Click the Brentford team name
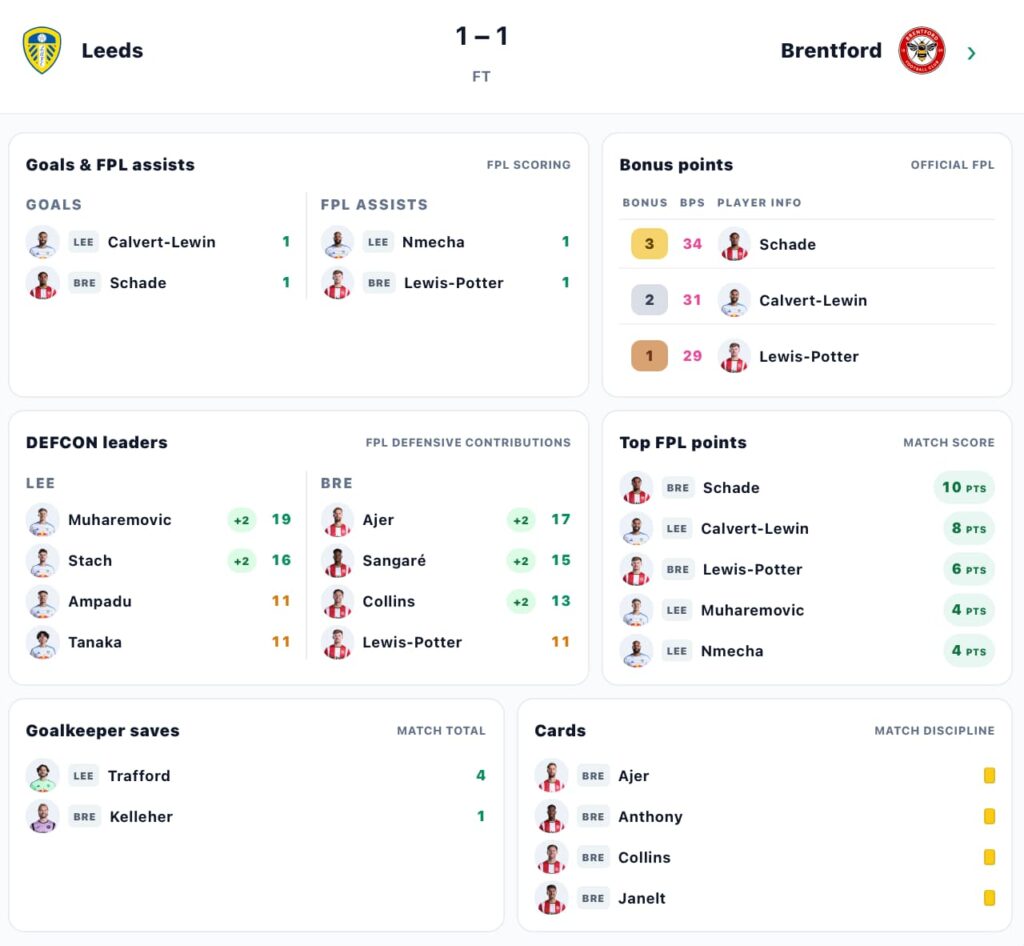Screen dimensions: 1024x946 coord(831,50)
